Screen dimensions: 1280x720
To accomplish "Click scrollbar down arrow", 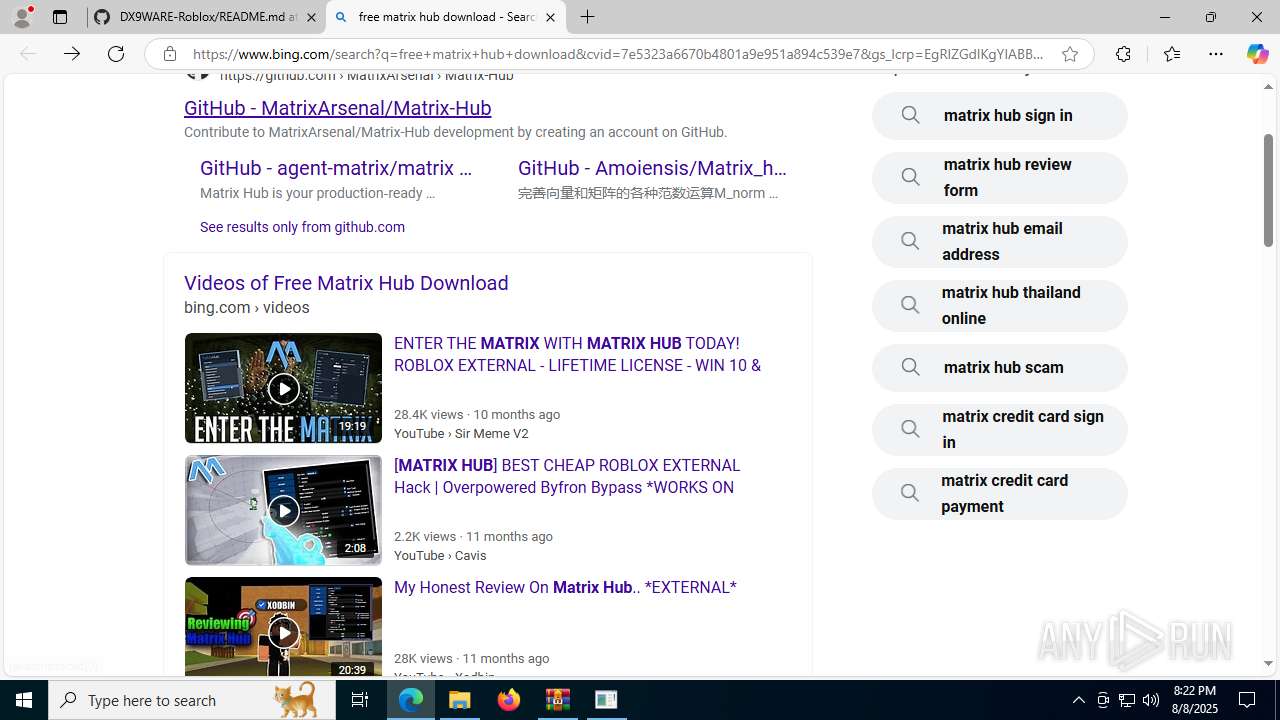I will pos(1268,663).
